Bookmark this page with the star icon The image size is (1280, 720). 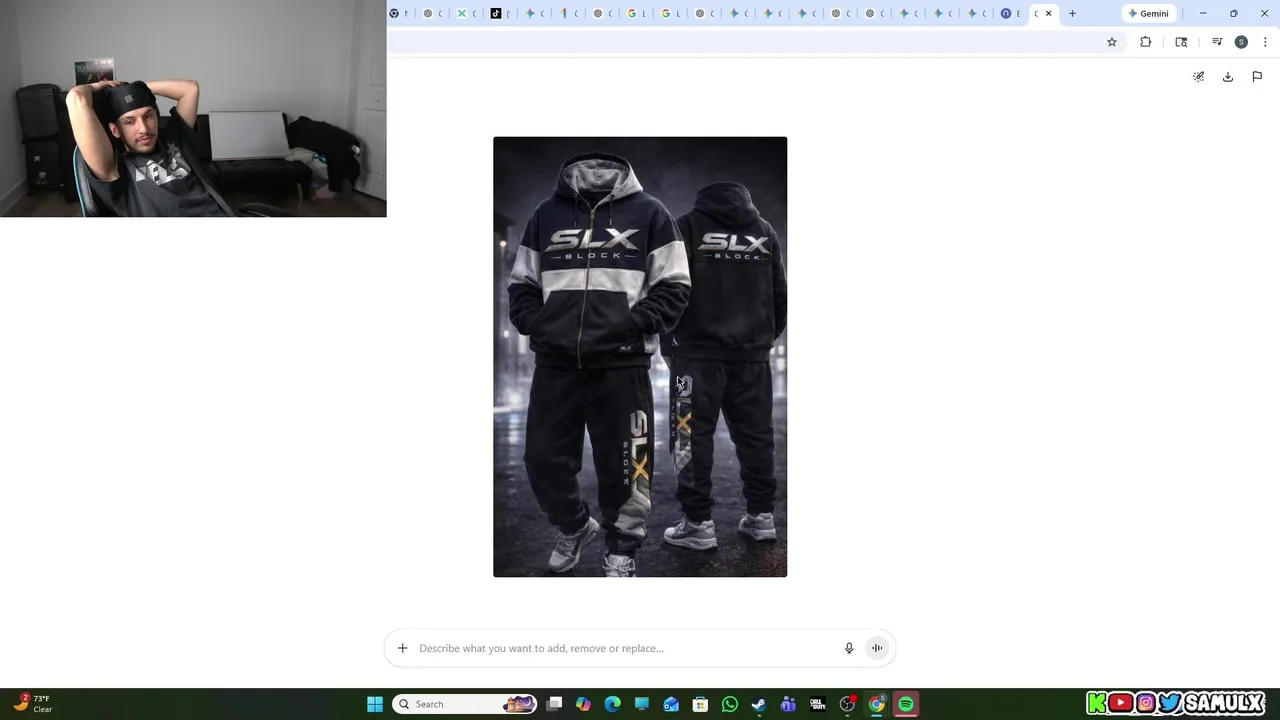1112,42
